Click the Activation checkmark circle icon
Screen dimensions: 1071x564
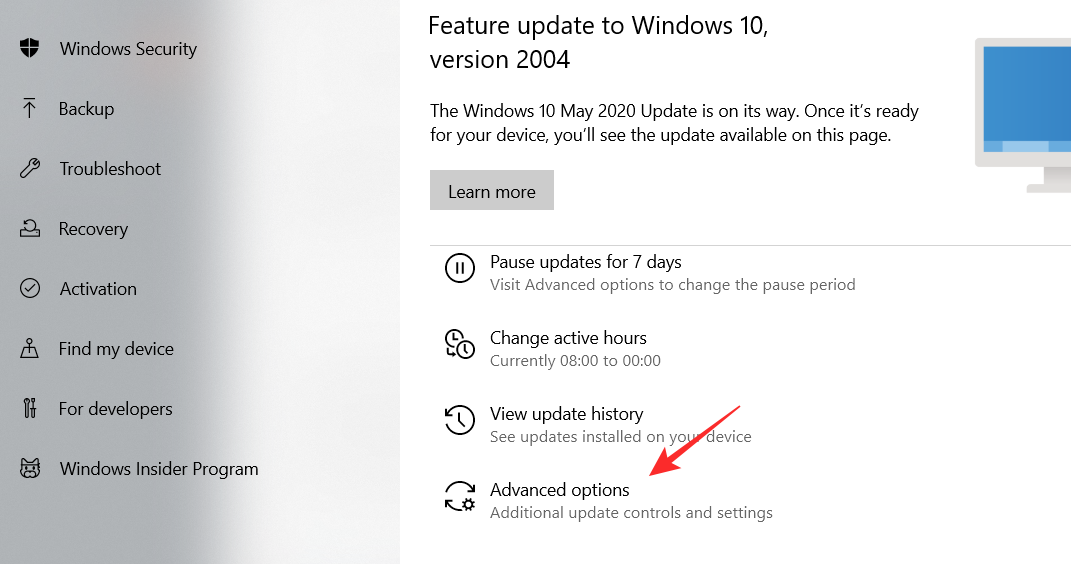click(30, 288)
